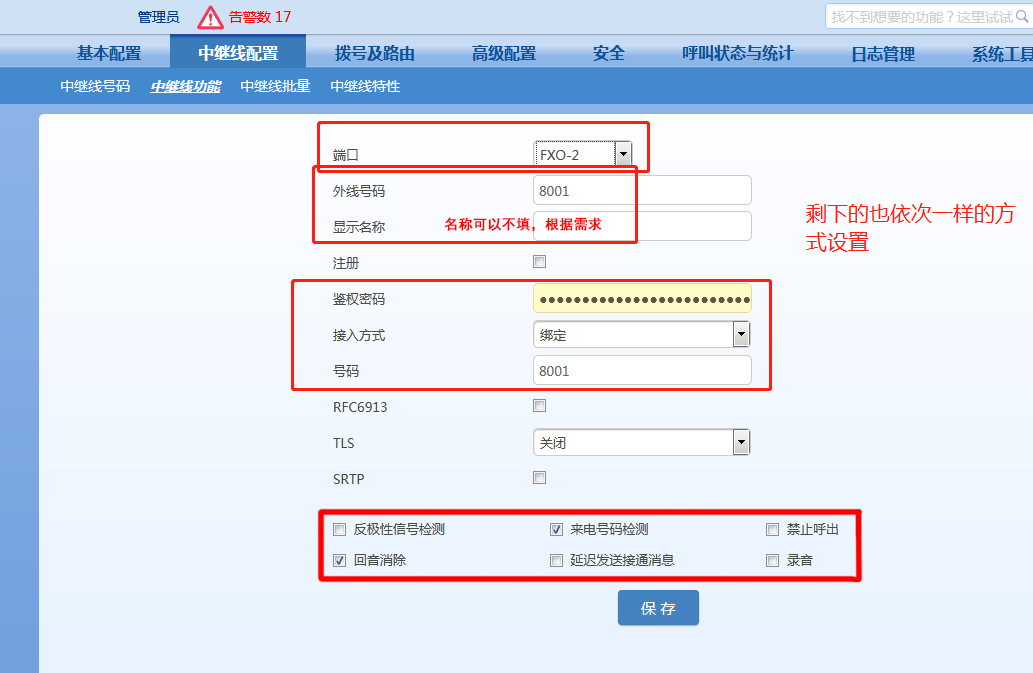This screenshot has height=673, width=1033.
Task: Open the 中继线批量 link
Action: pyautogui.click(x=275, y=86)
